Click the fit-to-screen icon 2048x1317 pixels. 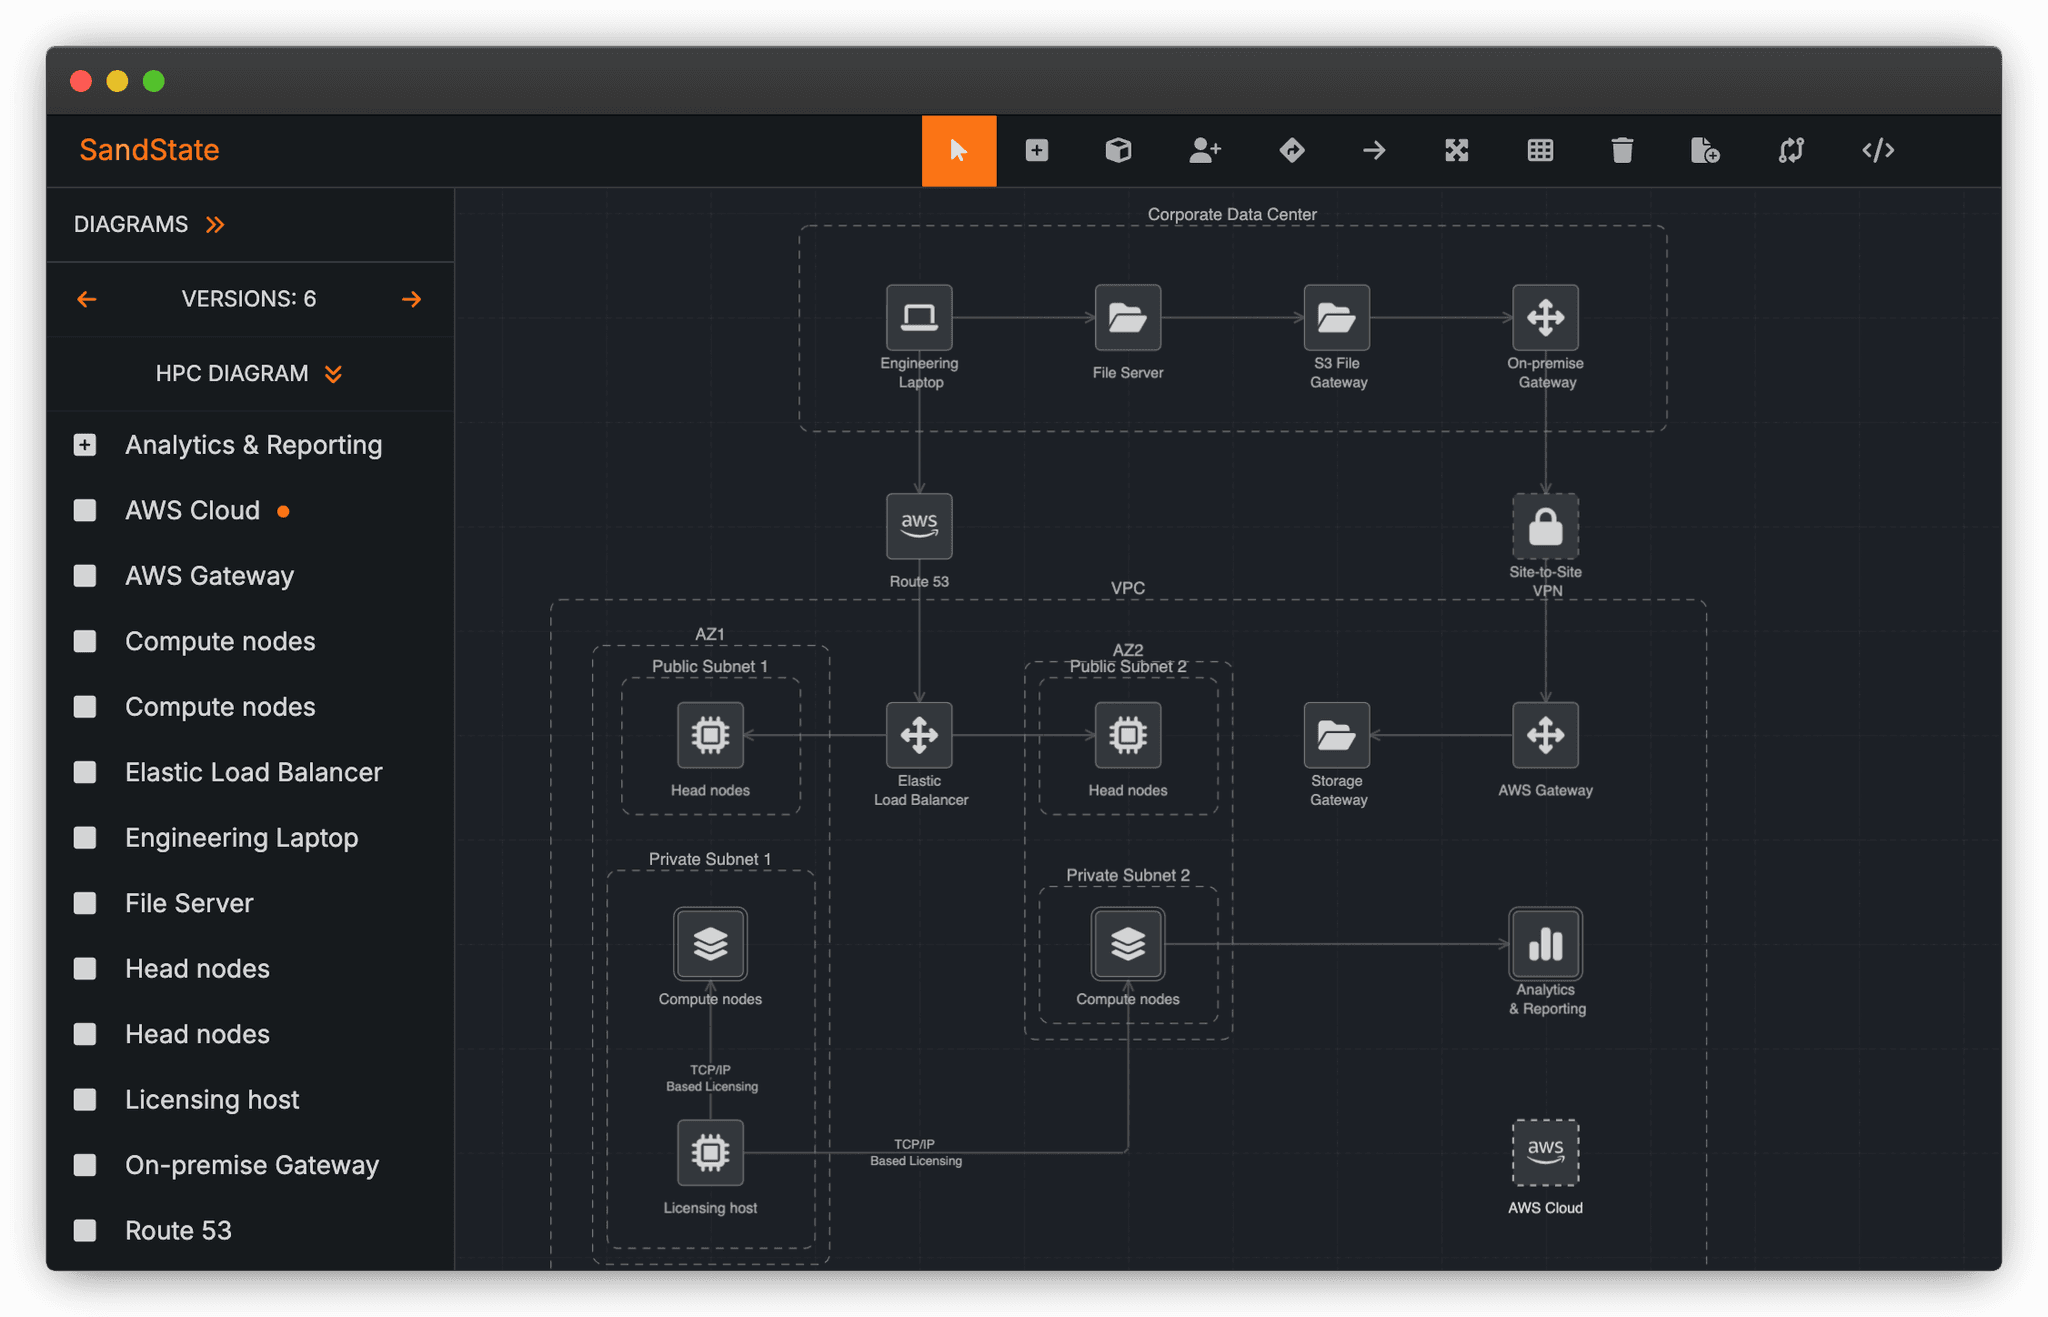[x=1456, y=151]
